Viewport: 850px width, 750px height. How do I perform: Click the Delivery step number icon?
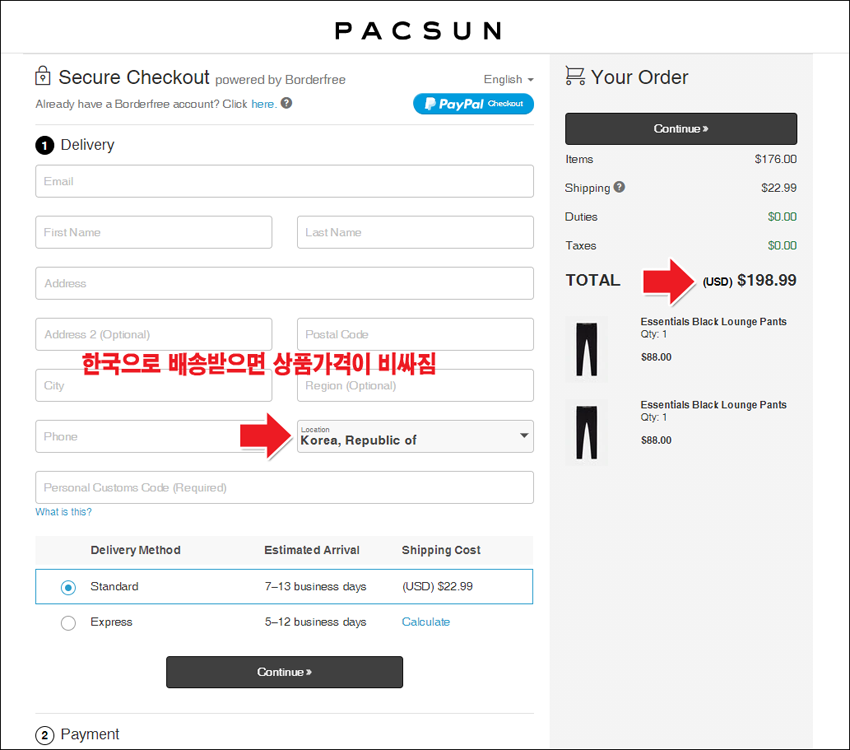tap(44, 145)
